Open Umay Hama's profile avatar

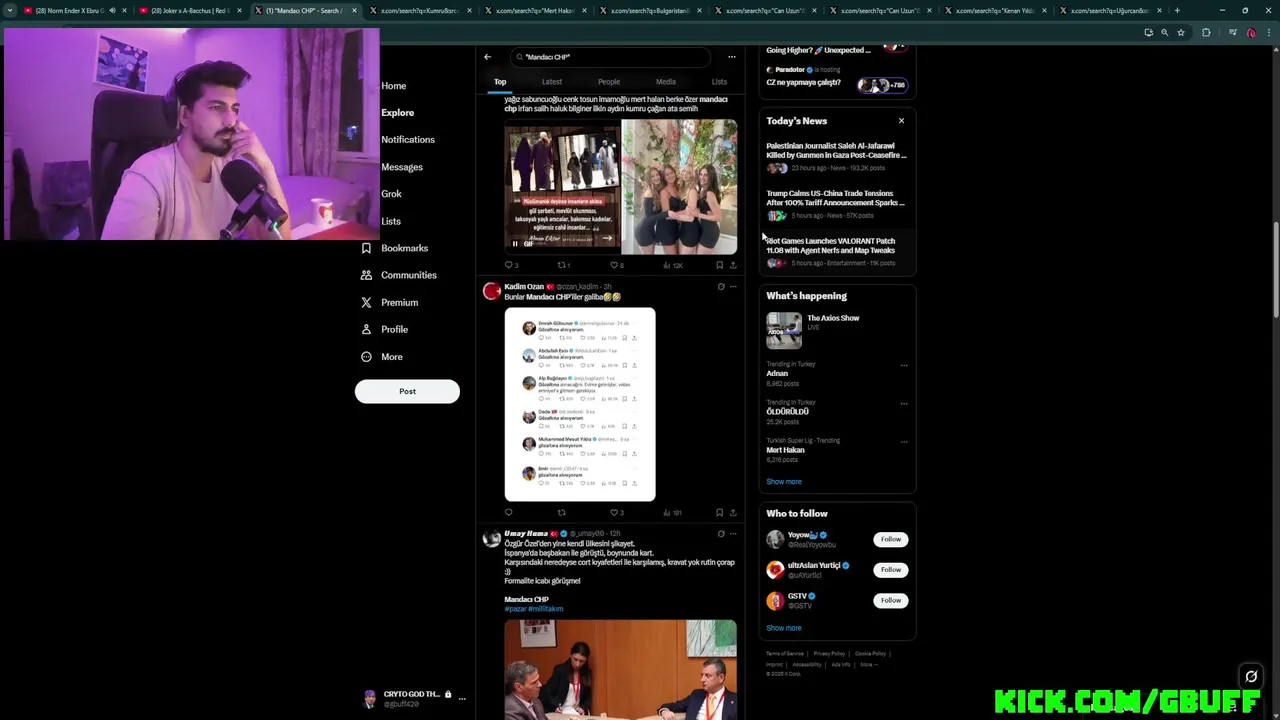click(x=491, y=539)
